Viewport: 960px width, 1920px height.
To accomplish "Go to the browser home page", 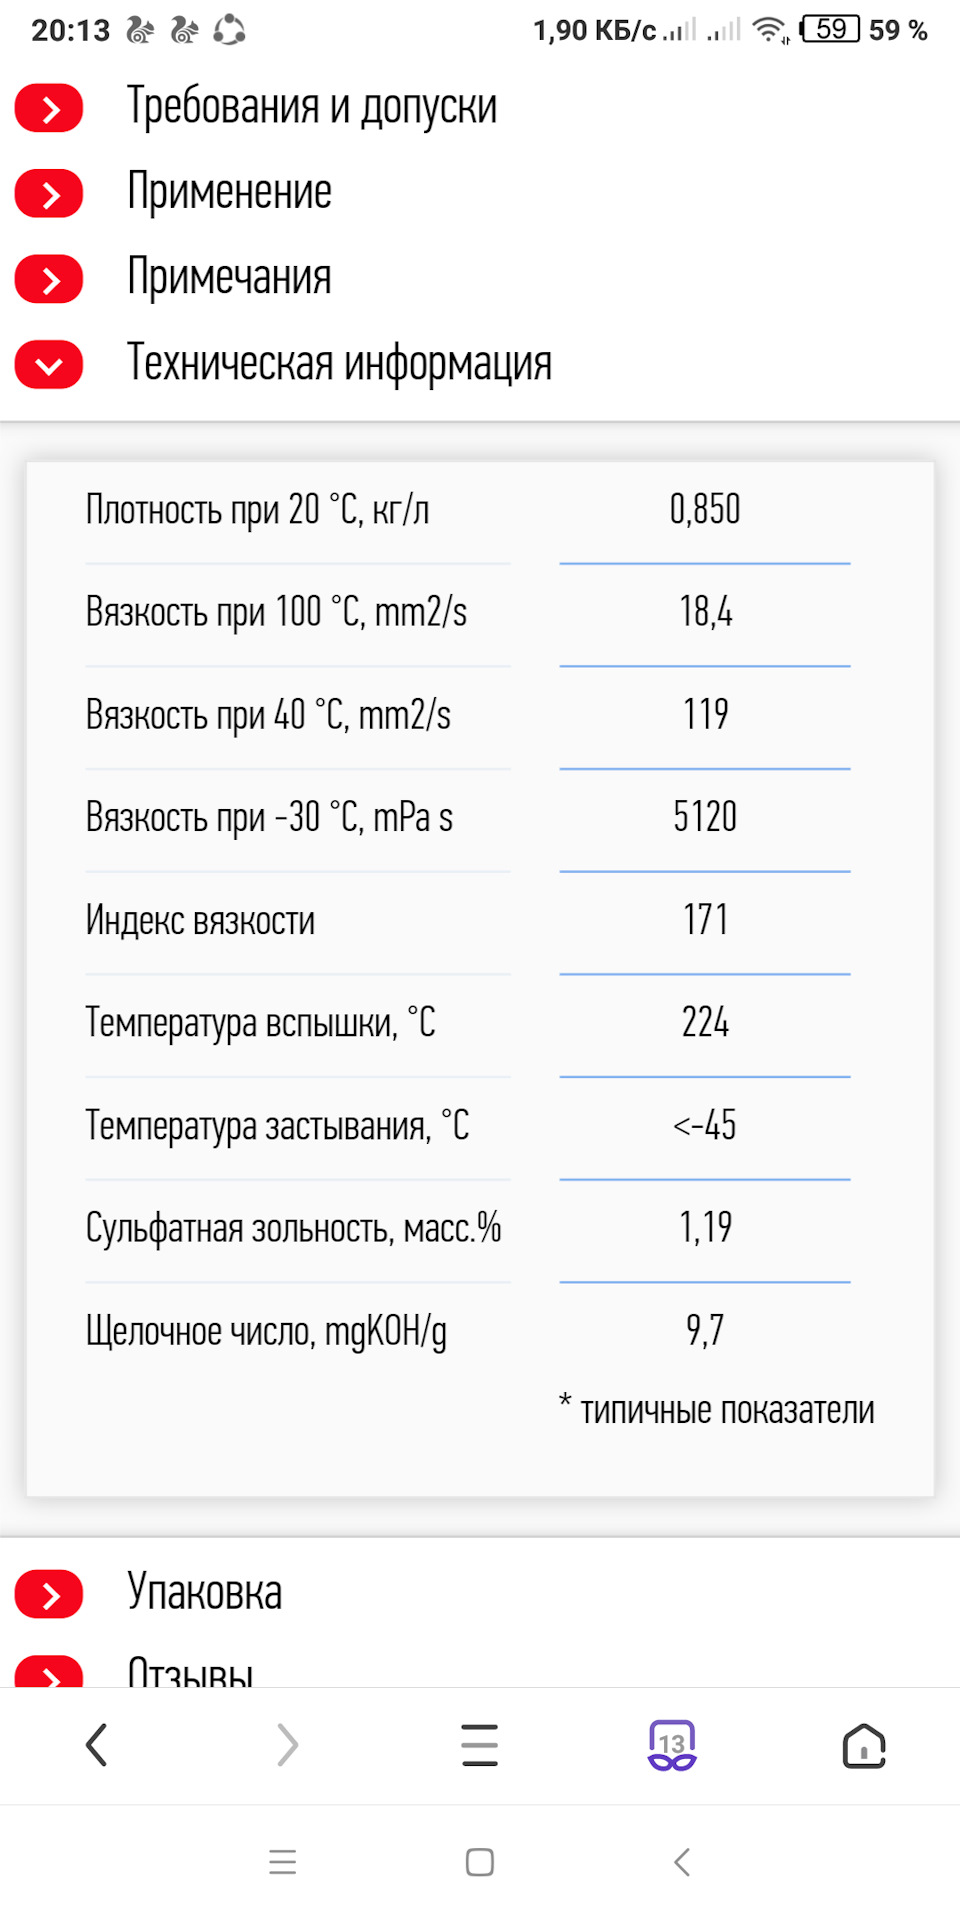I will pyautogui.click(x=864, y=1746).
